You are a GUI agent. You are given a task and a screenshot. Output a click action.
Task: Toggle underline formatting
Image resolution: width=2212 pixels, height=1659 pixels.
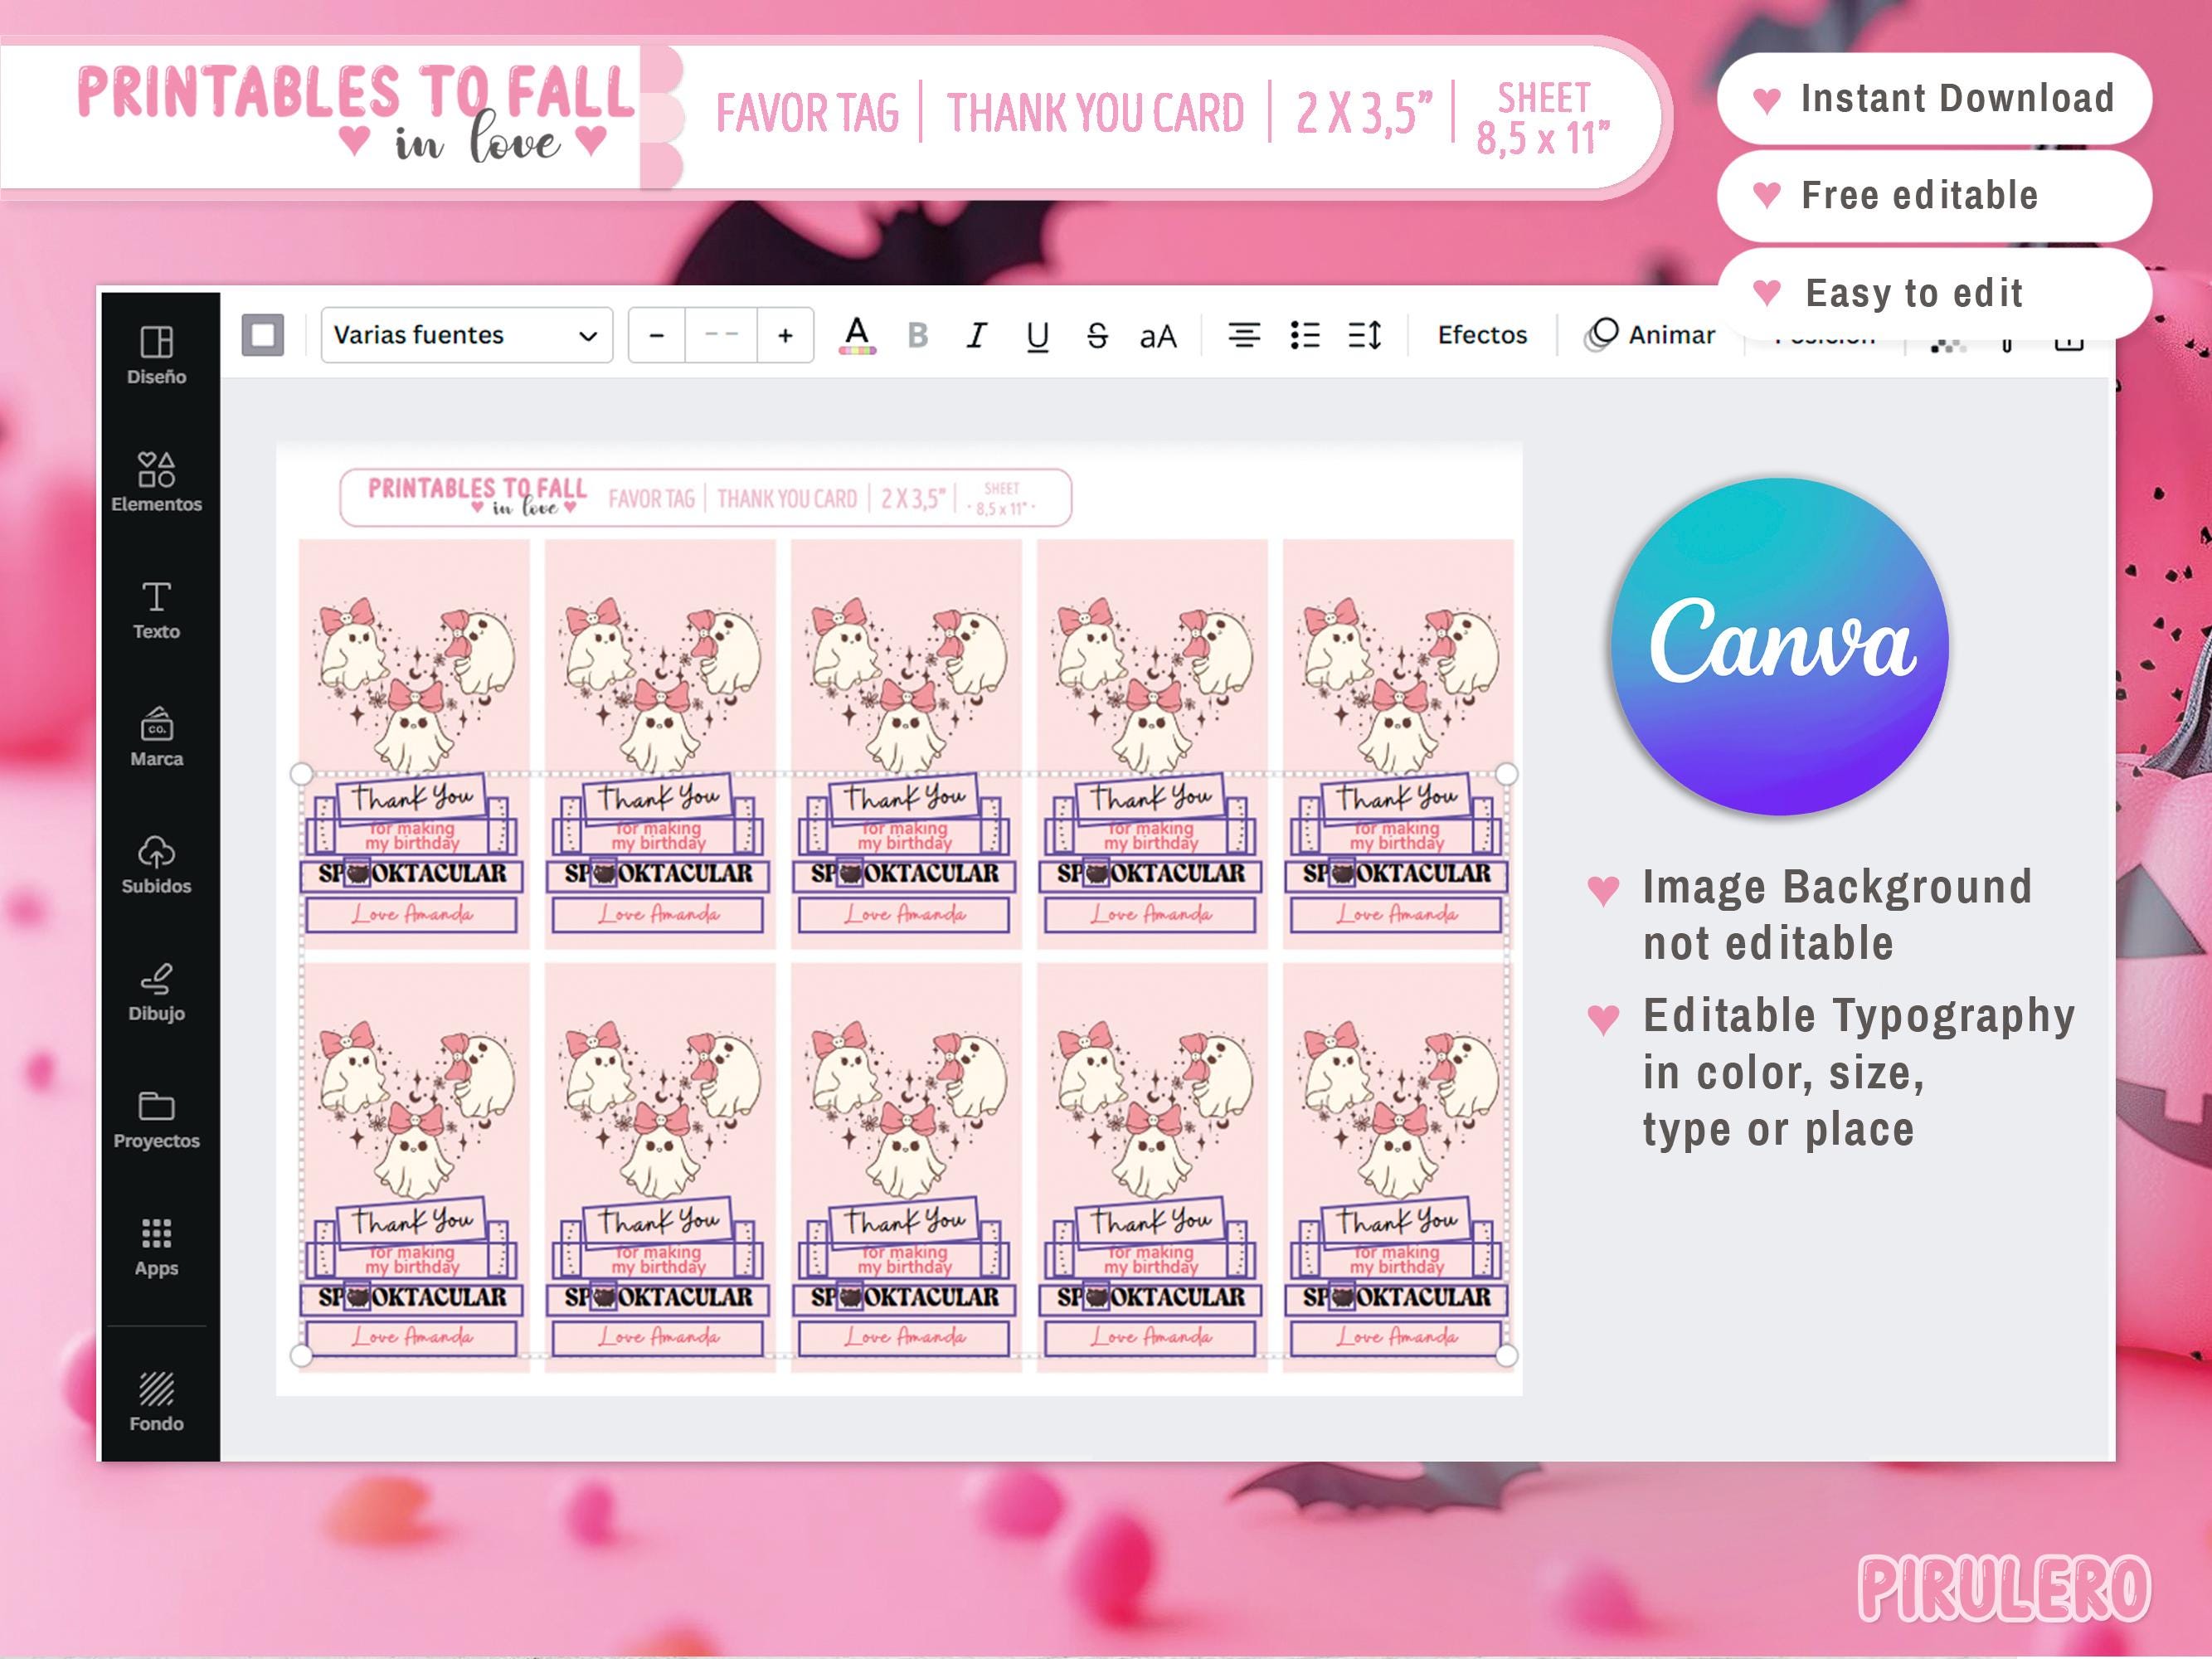[x=1038, y=335]
